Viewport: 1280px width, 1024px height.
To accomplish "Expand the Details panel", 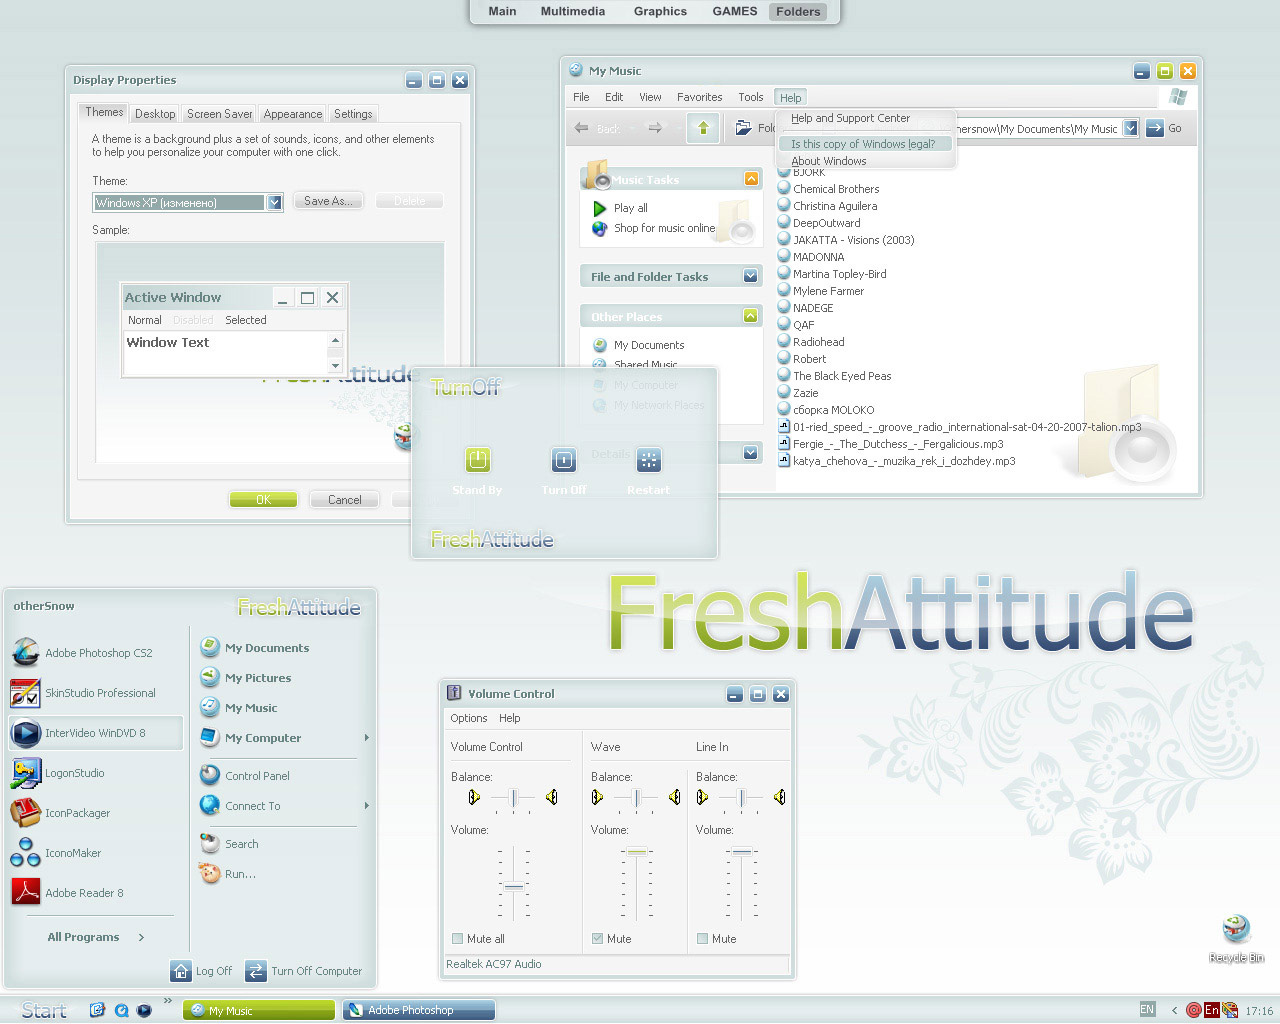I will coord(751,453).
